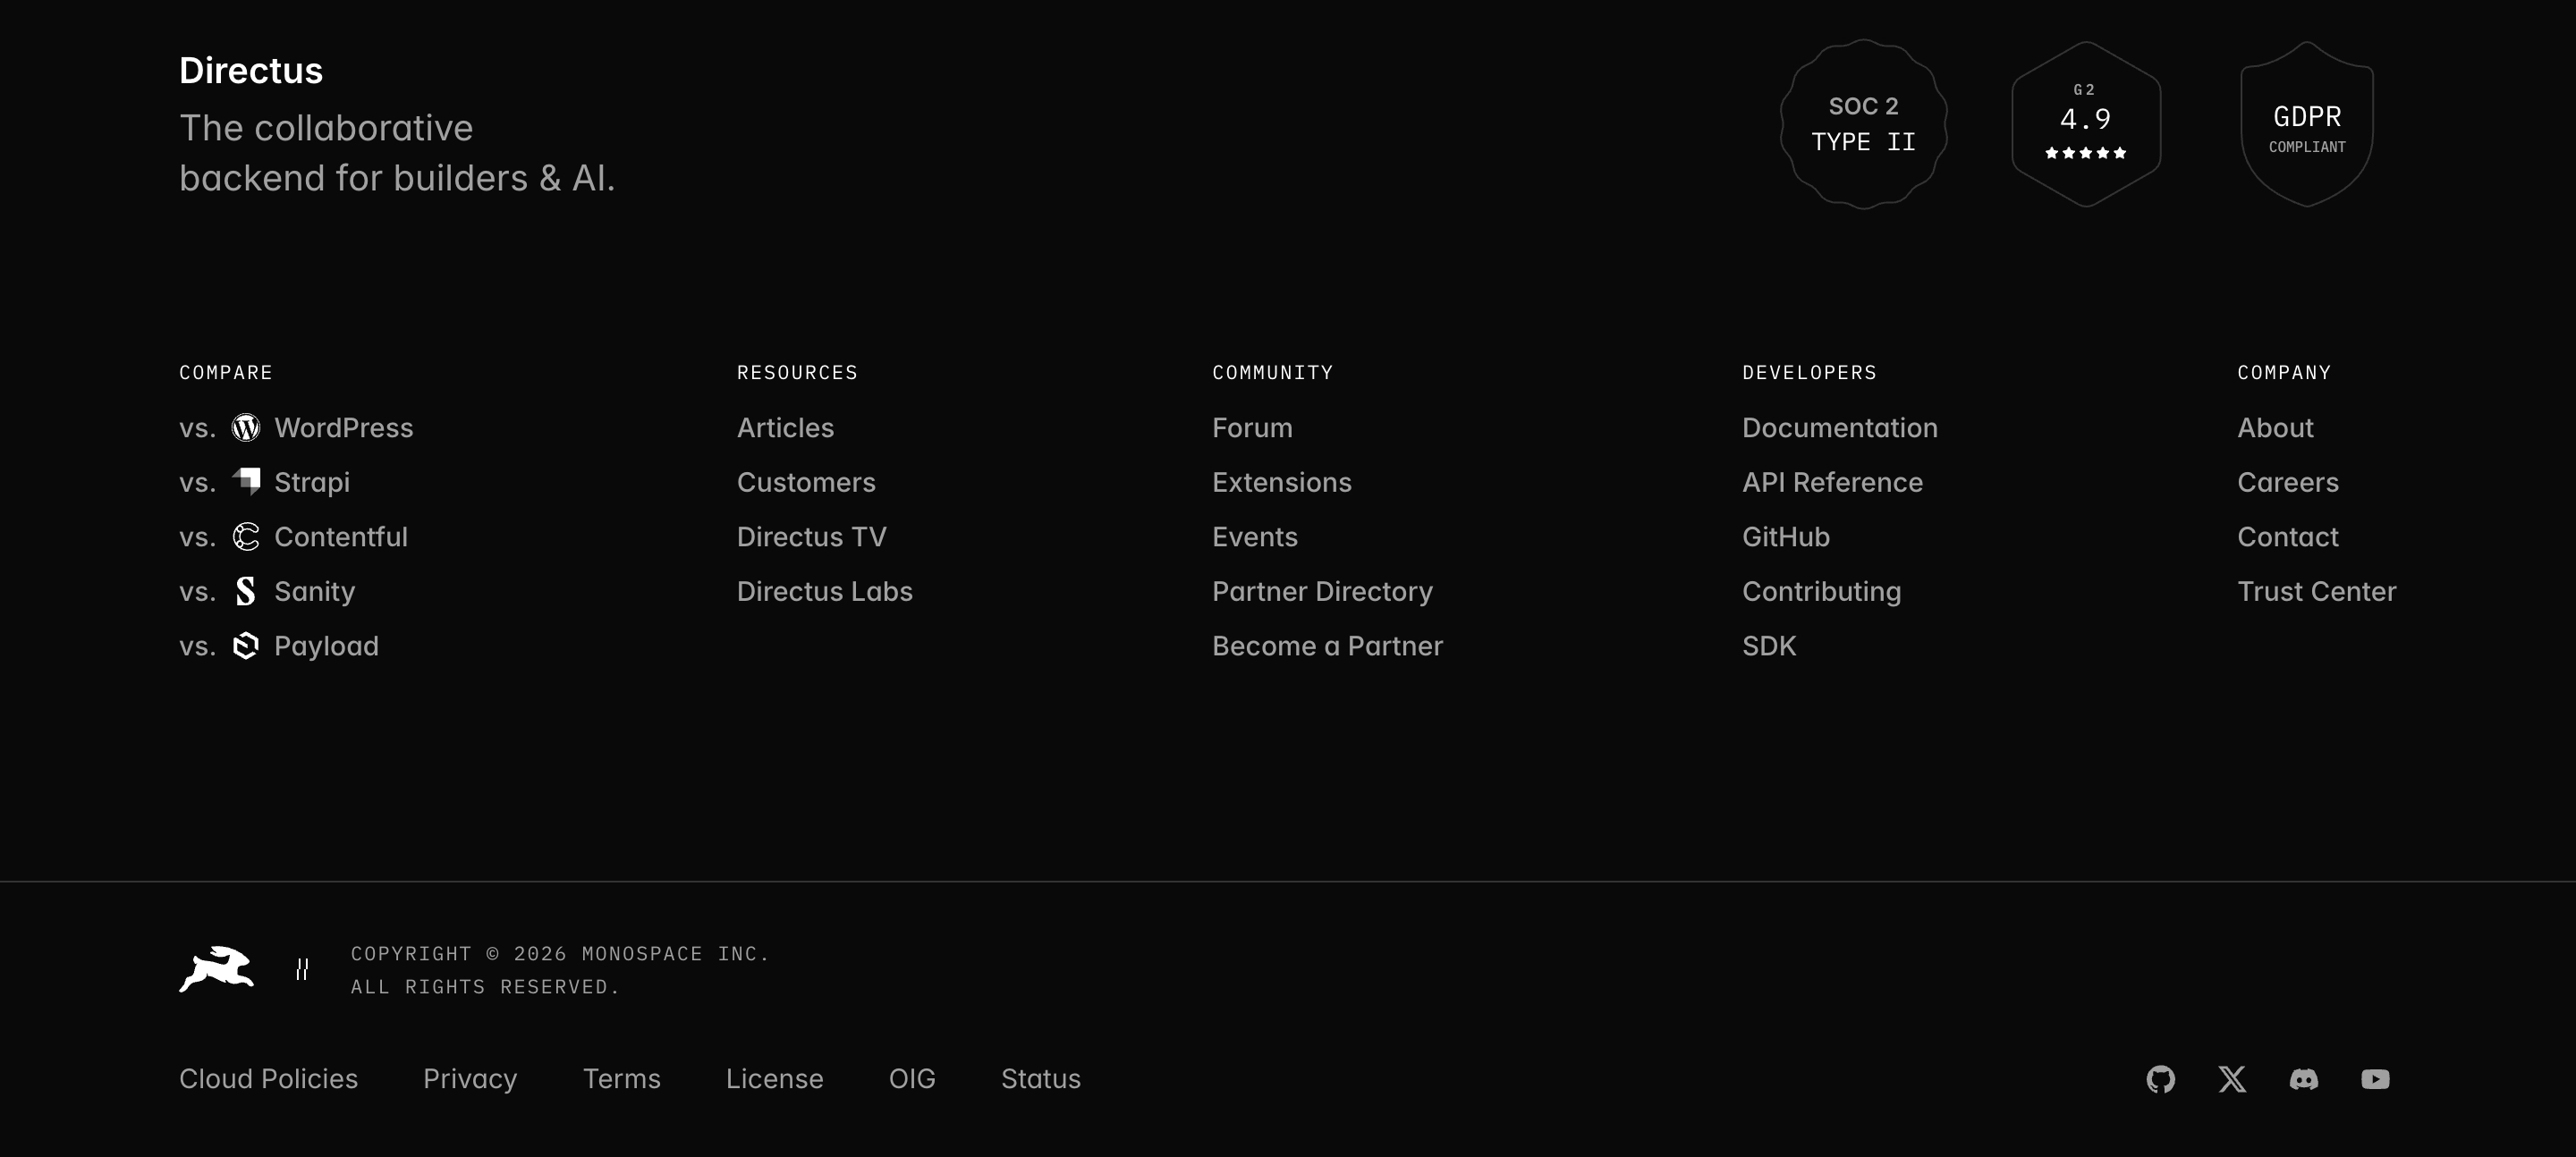Open the community Forum link
Screen dimensions: 2576x1157
1252,428
